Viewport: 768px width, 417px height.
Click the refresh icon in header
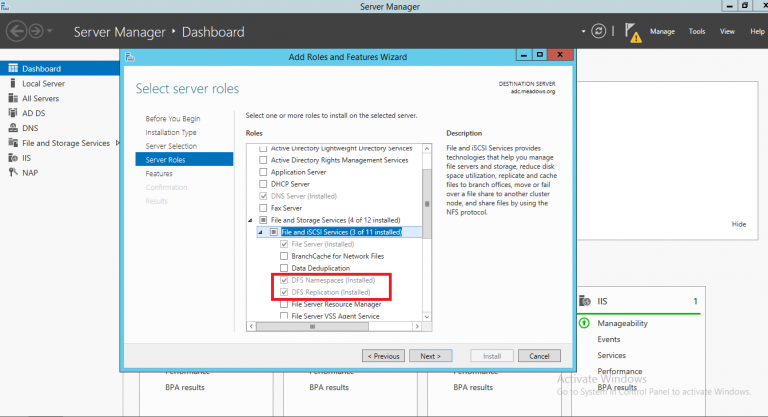598,31
